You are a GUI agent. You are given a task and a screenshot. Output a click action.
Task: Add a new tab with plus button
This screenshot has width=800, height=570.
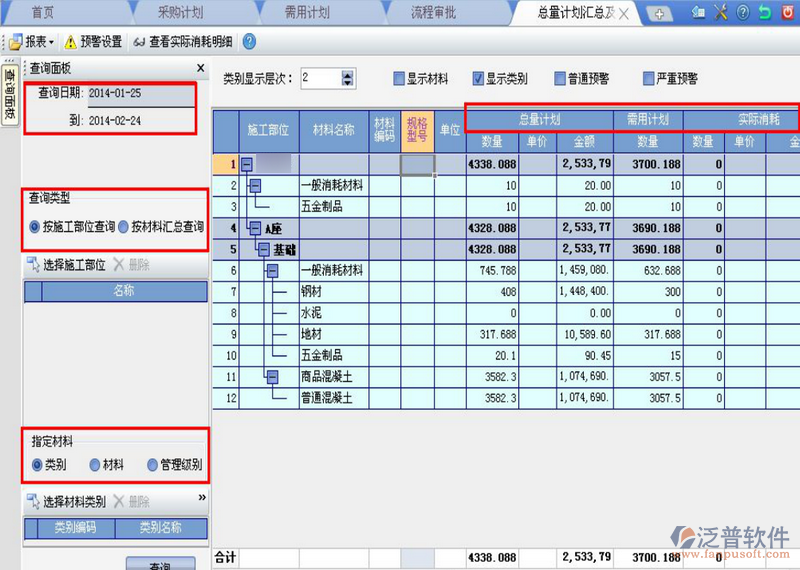coord(658,13)
